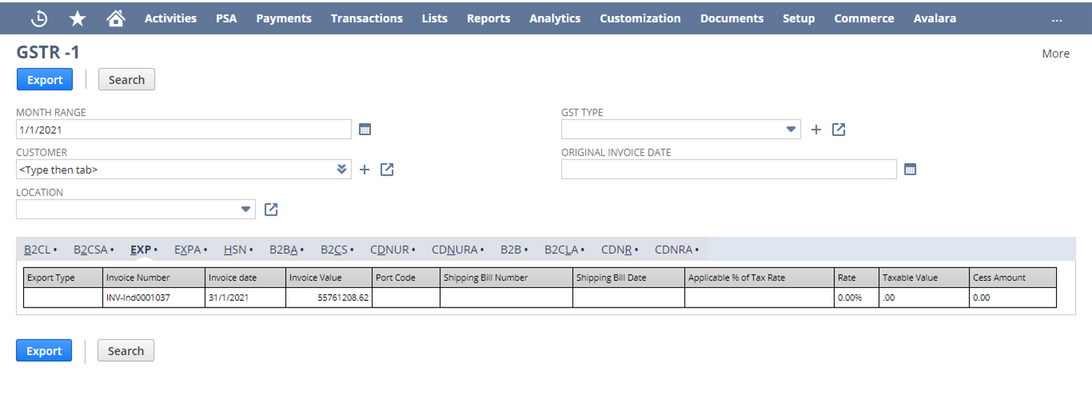Click Applicable % of Tax Rate header

point(760,277)
